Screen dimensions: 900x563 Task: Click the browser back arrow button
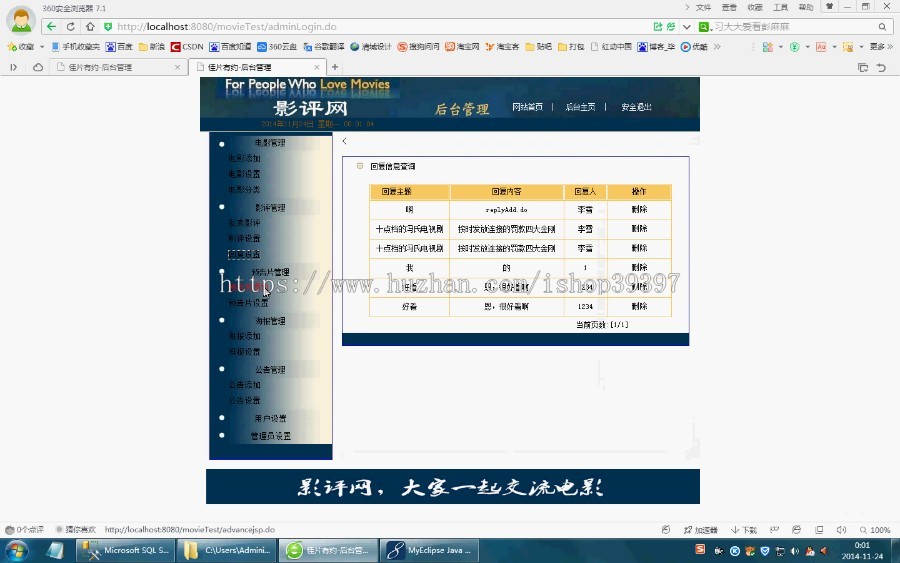pyautogui.click(x=51, y=26)
